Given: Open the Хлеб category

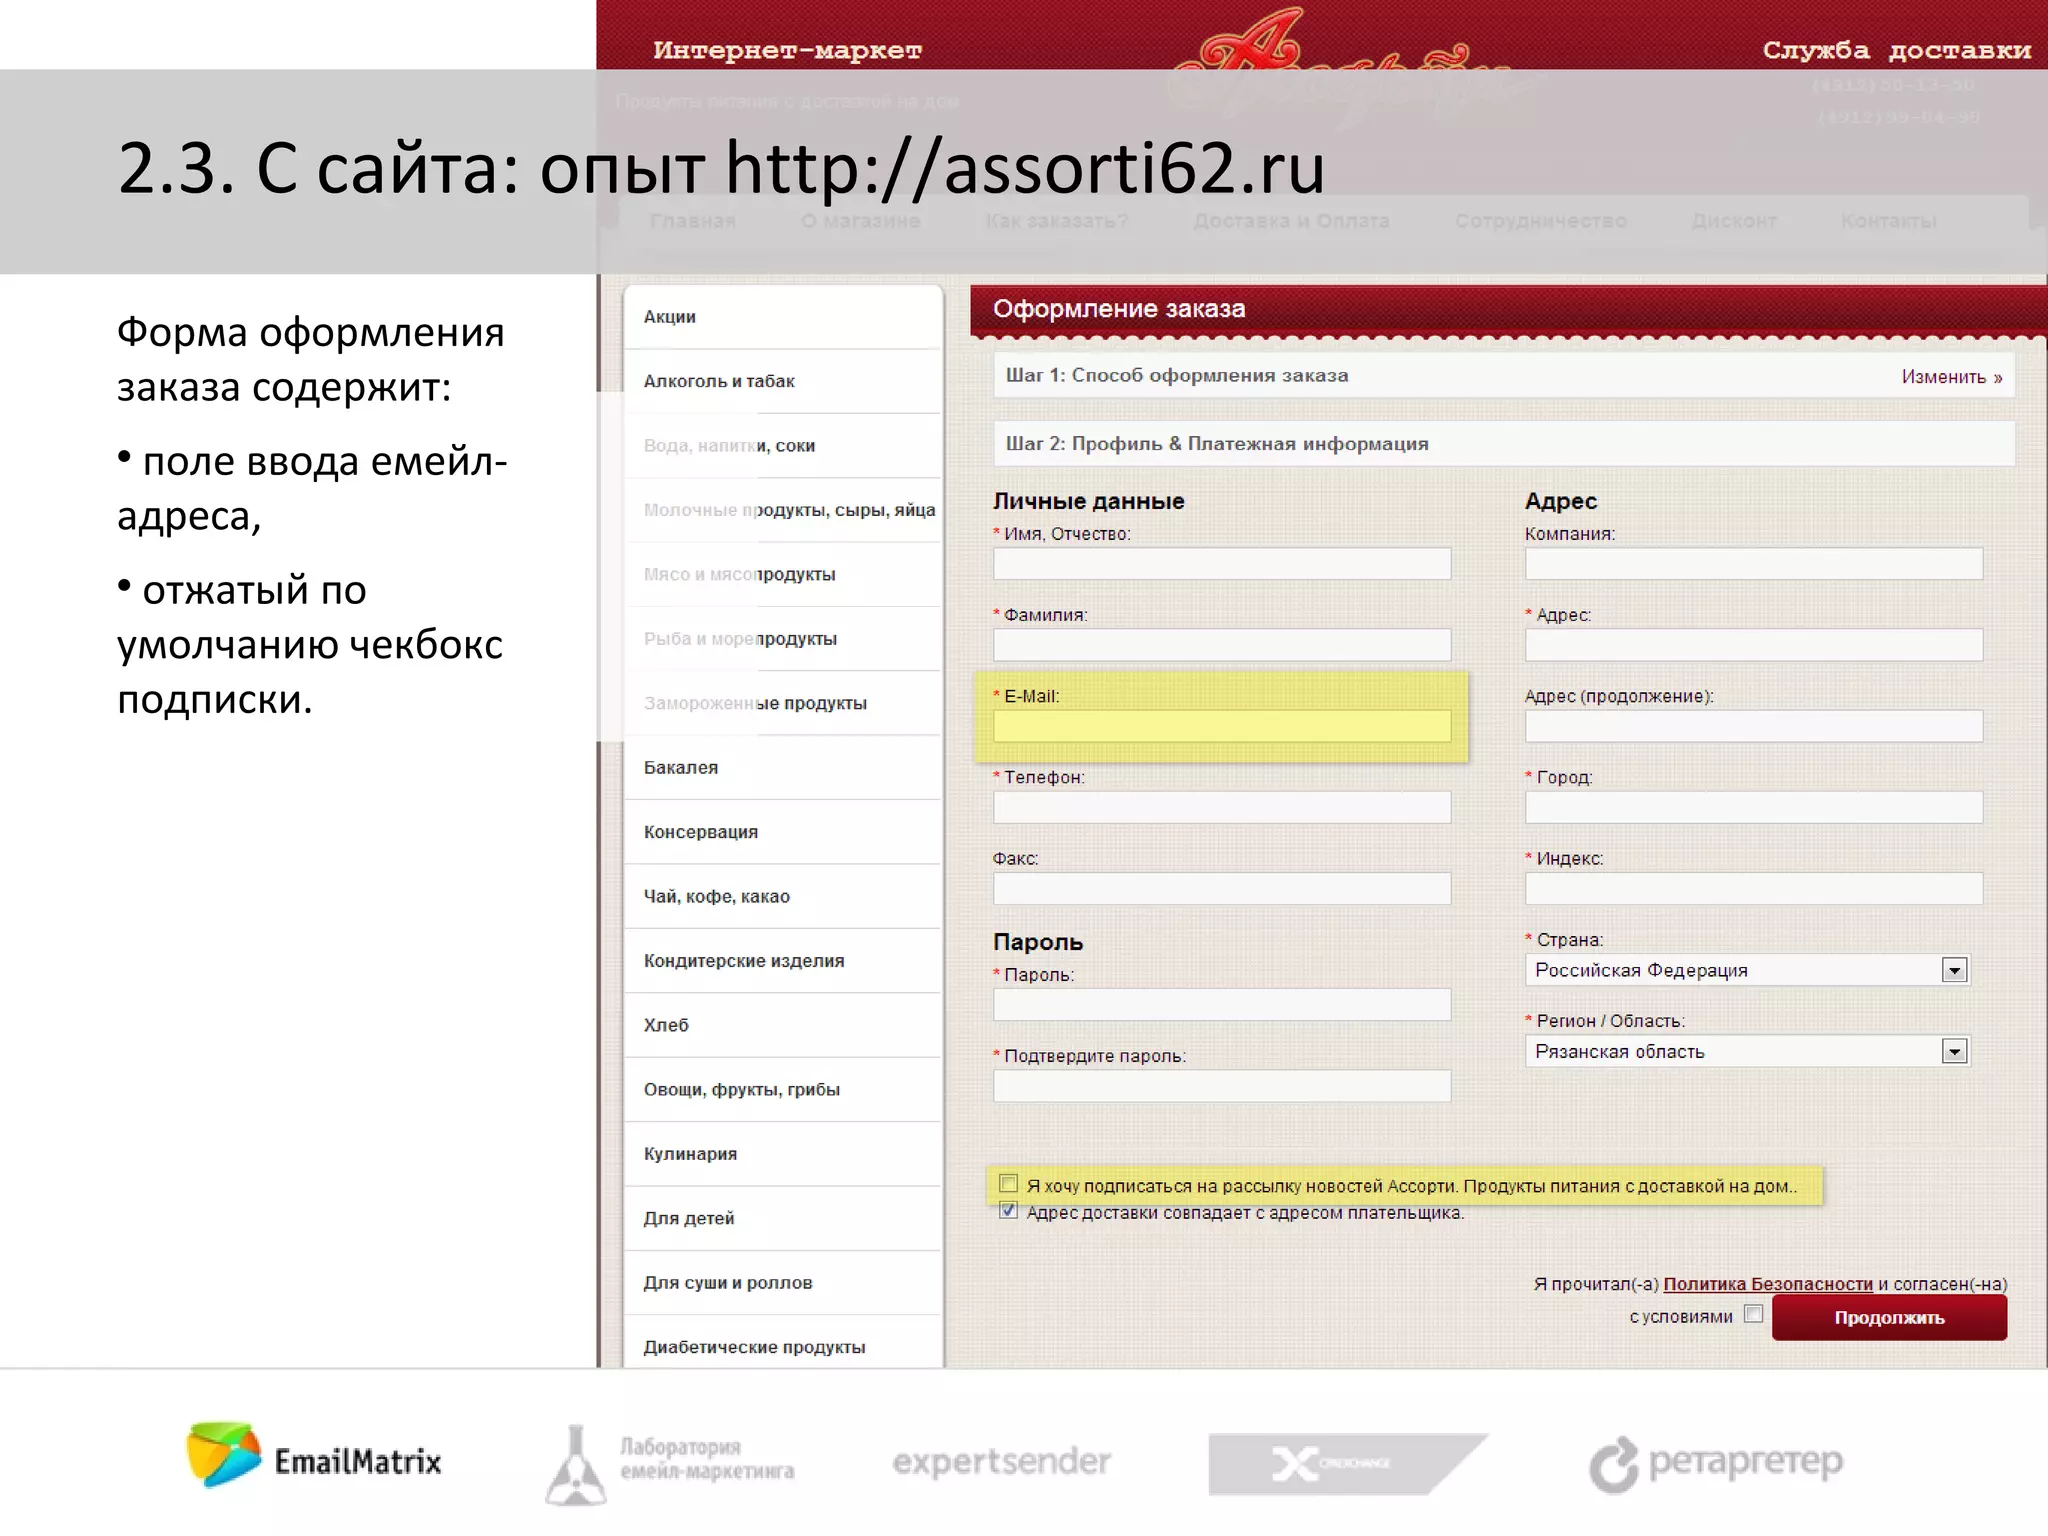Looking at the screenshot, I should pyautogui.click(x=782, y=1025).
